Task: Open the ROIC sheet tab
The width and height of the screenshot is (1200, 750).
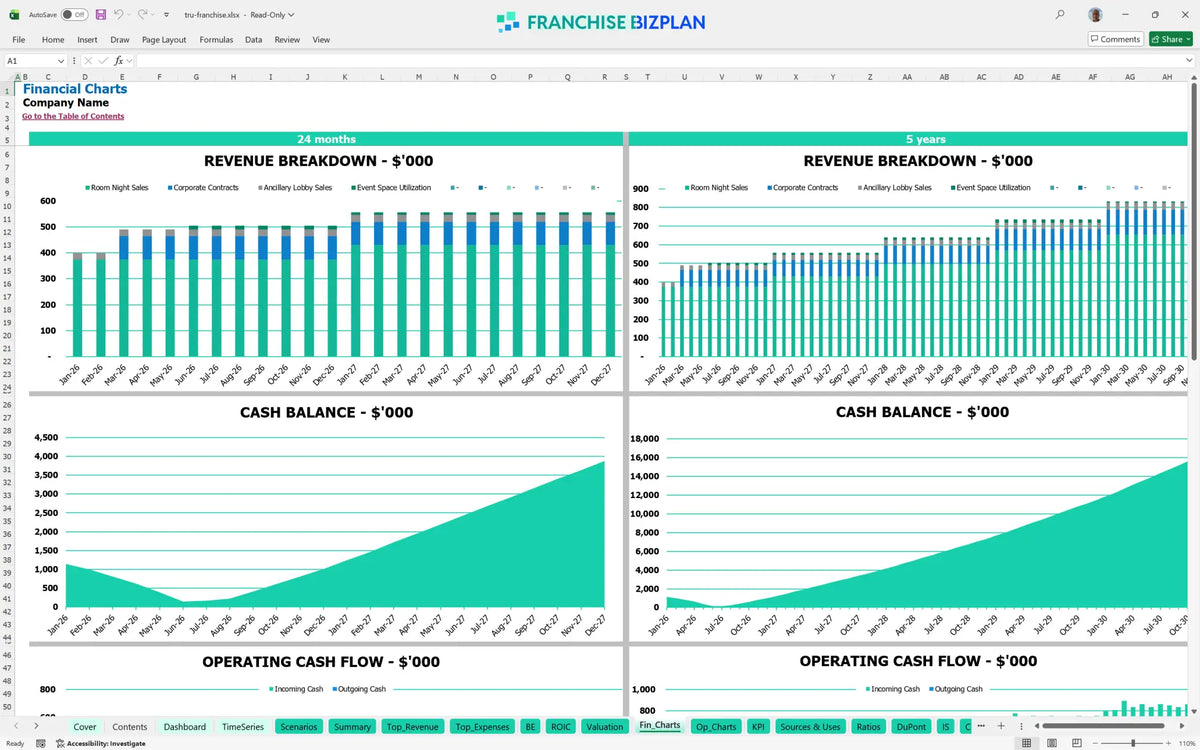Action: 561,727
